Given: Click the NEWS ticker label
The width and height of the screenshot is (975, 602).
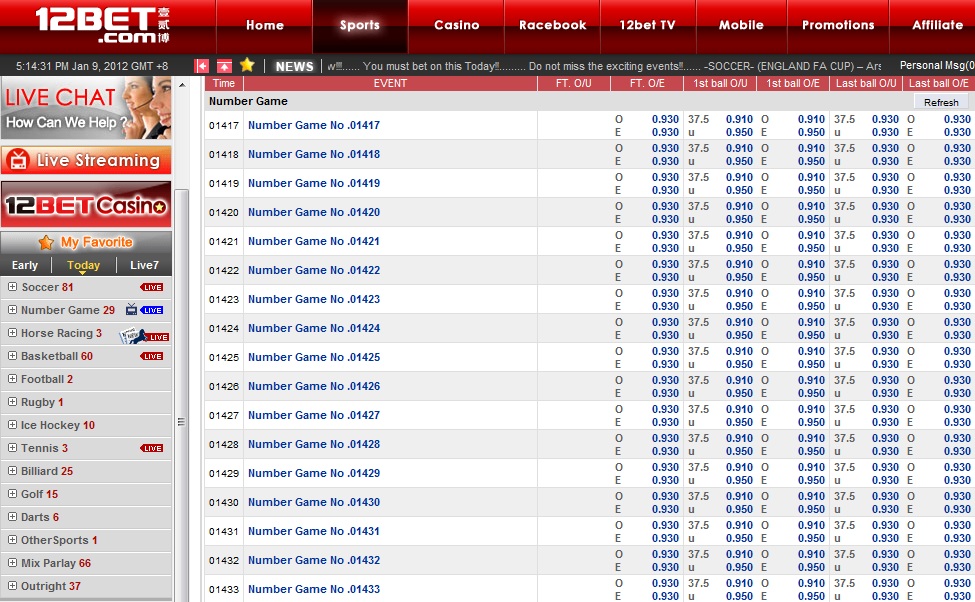Looking at the screenshot, I should coord(294,66).
